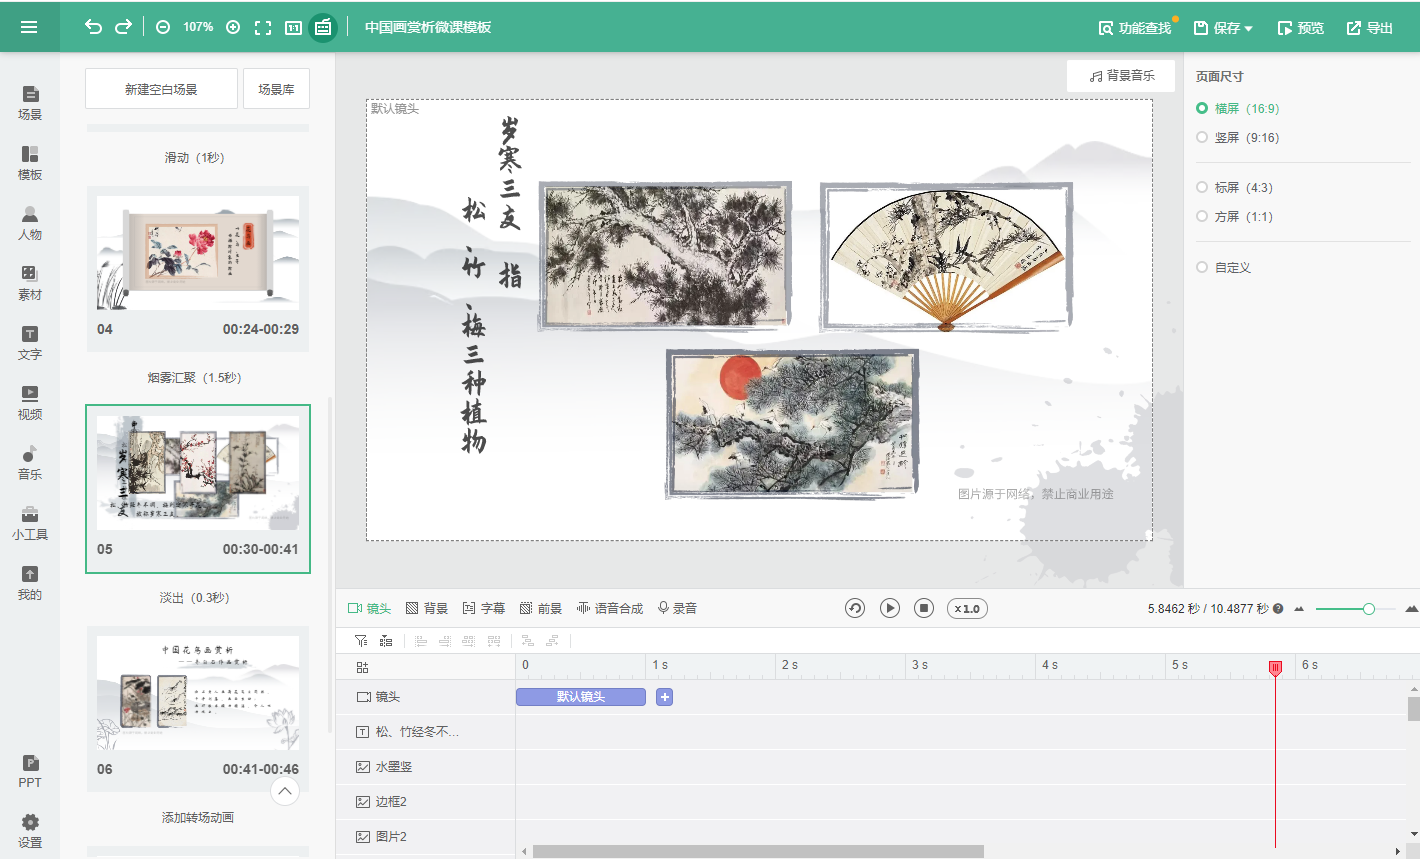Select 竖屏 (9:16) page size

(x=1238, y=137)
